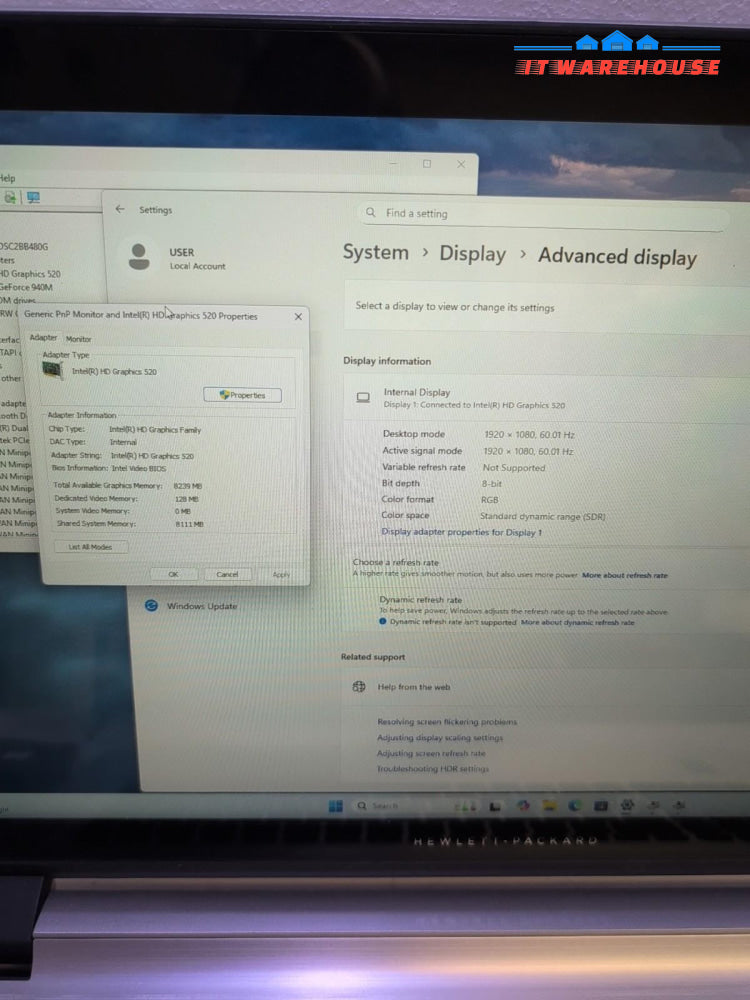Click the magnifier icon in Find a setting
750x1000 pixels.
coord(371,212)
